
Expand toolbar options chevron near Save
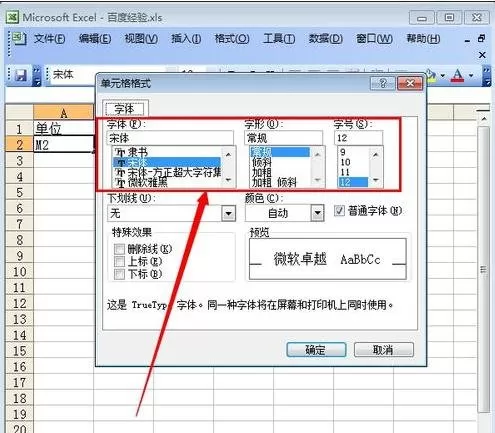(37, 76)
